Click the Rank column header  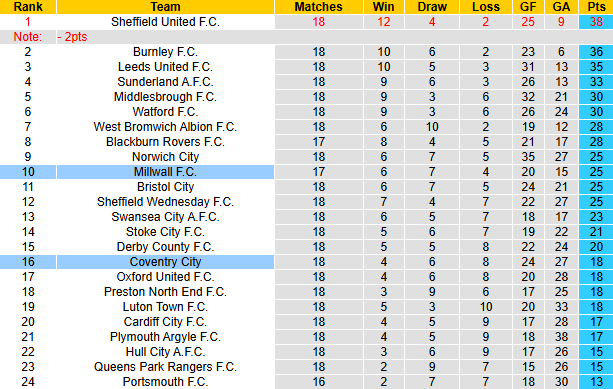click(28, 7)
